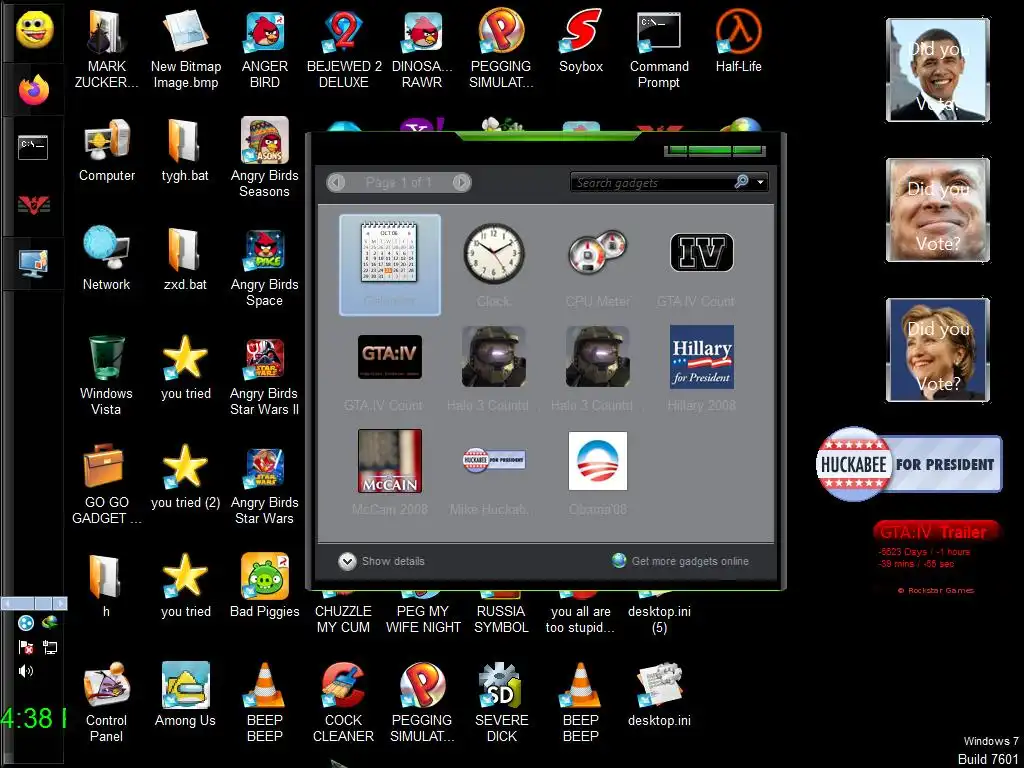Select the folder named h
1024x768 pixels.
pyautogui.click(x=105, y=586)
